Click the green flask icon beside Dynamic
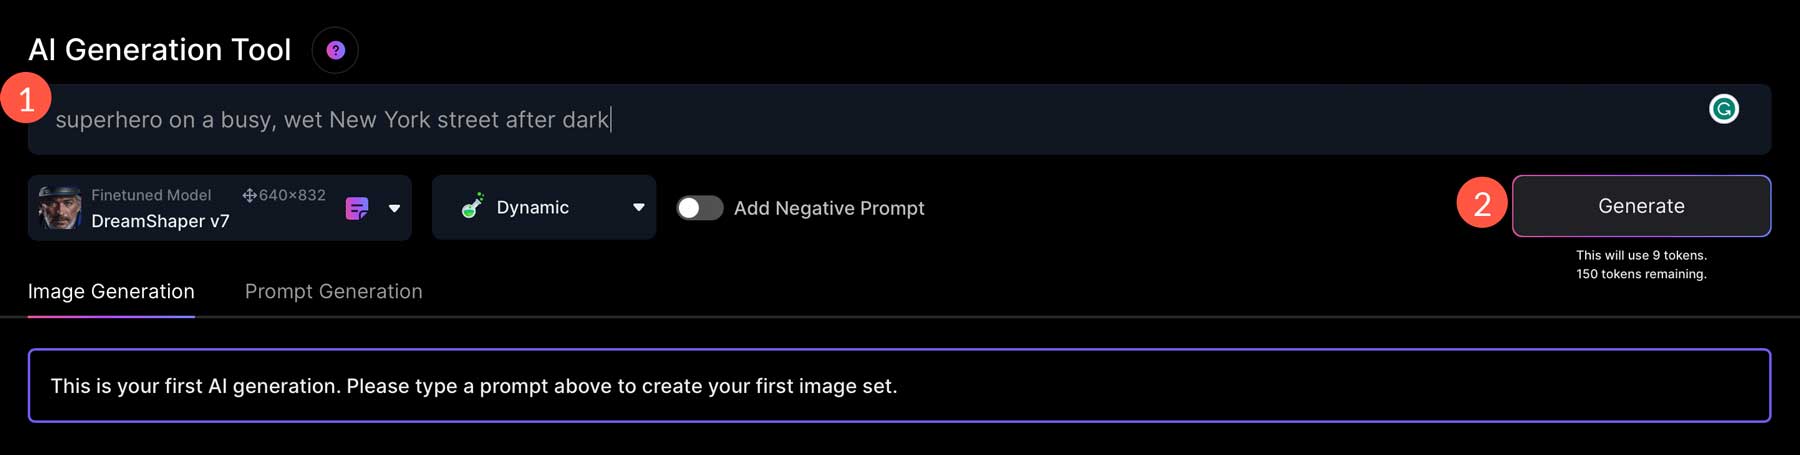Image resolution: width=1800 pixels, height=455 pixels. pos(472,207)
